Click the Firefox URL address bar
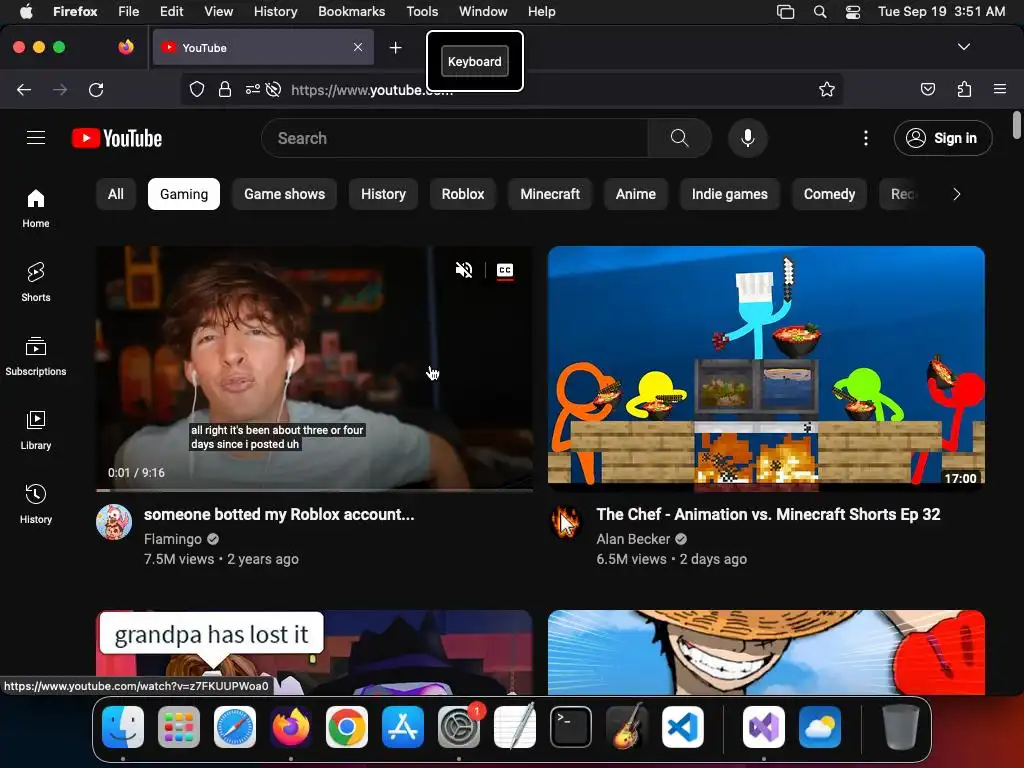Image resolution: width=1024 pixels, height=768 pixels. 511,89
